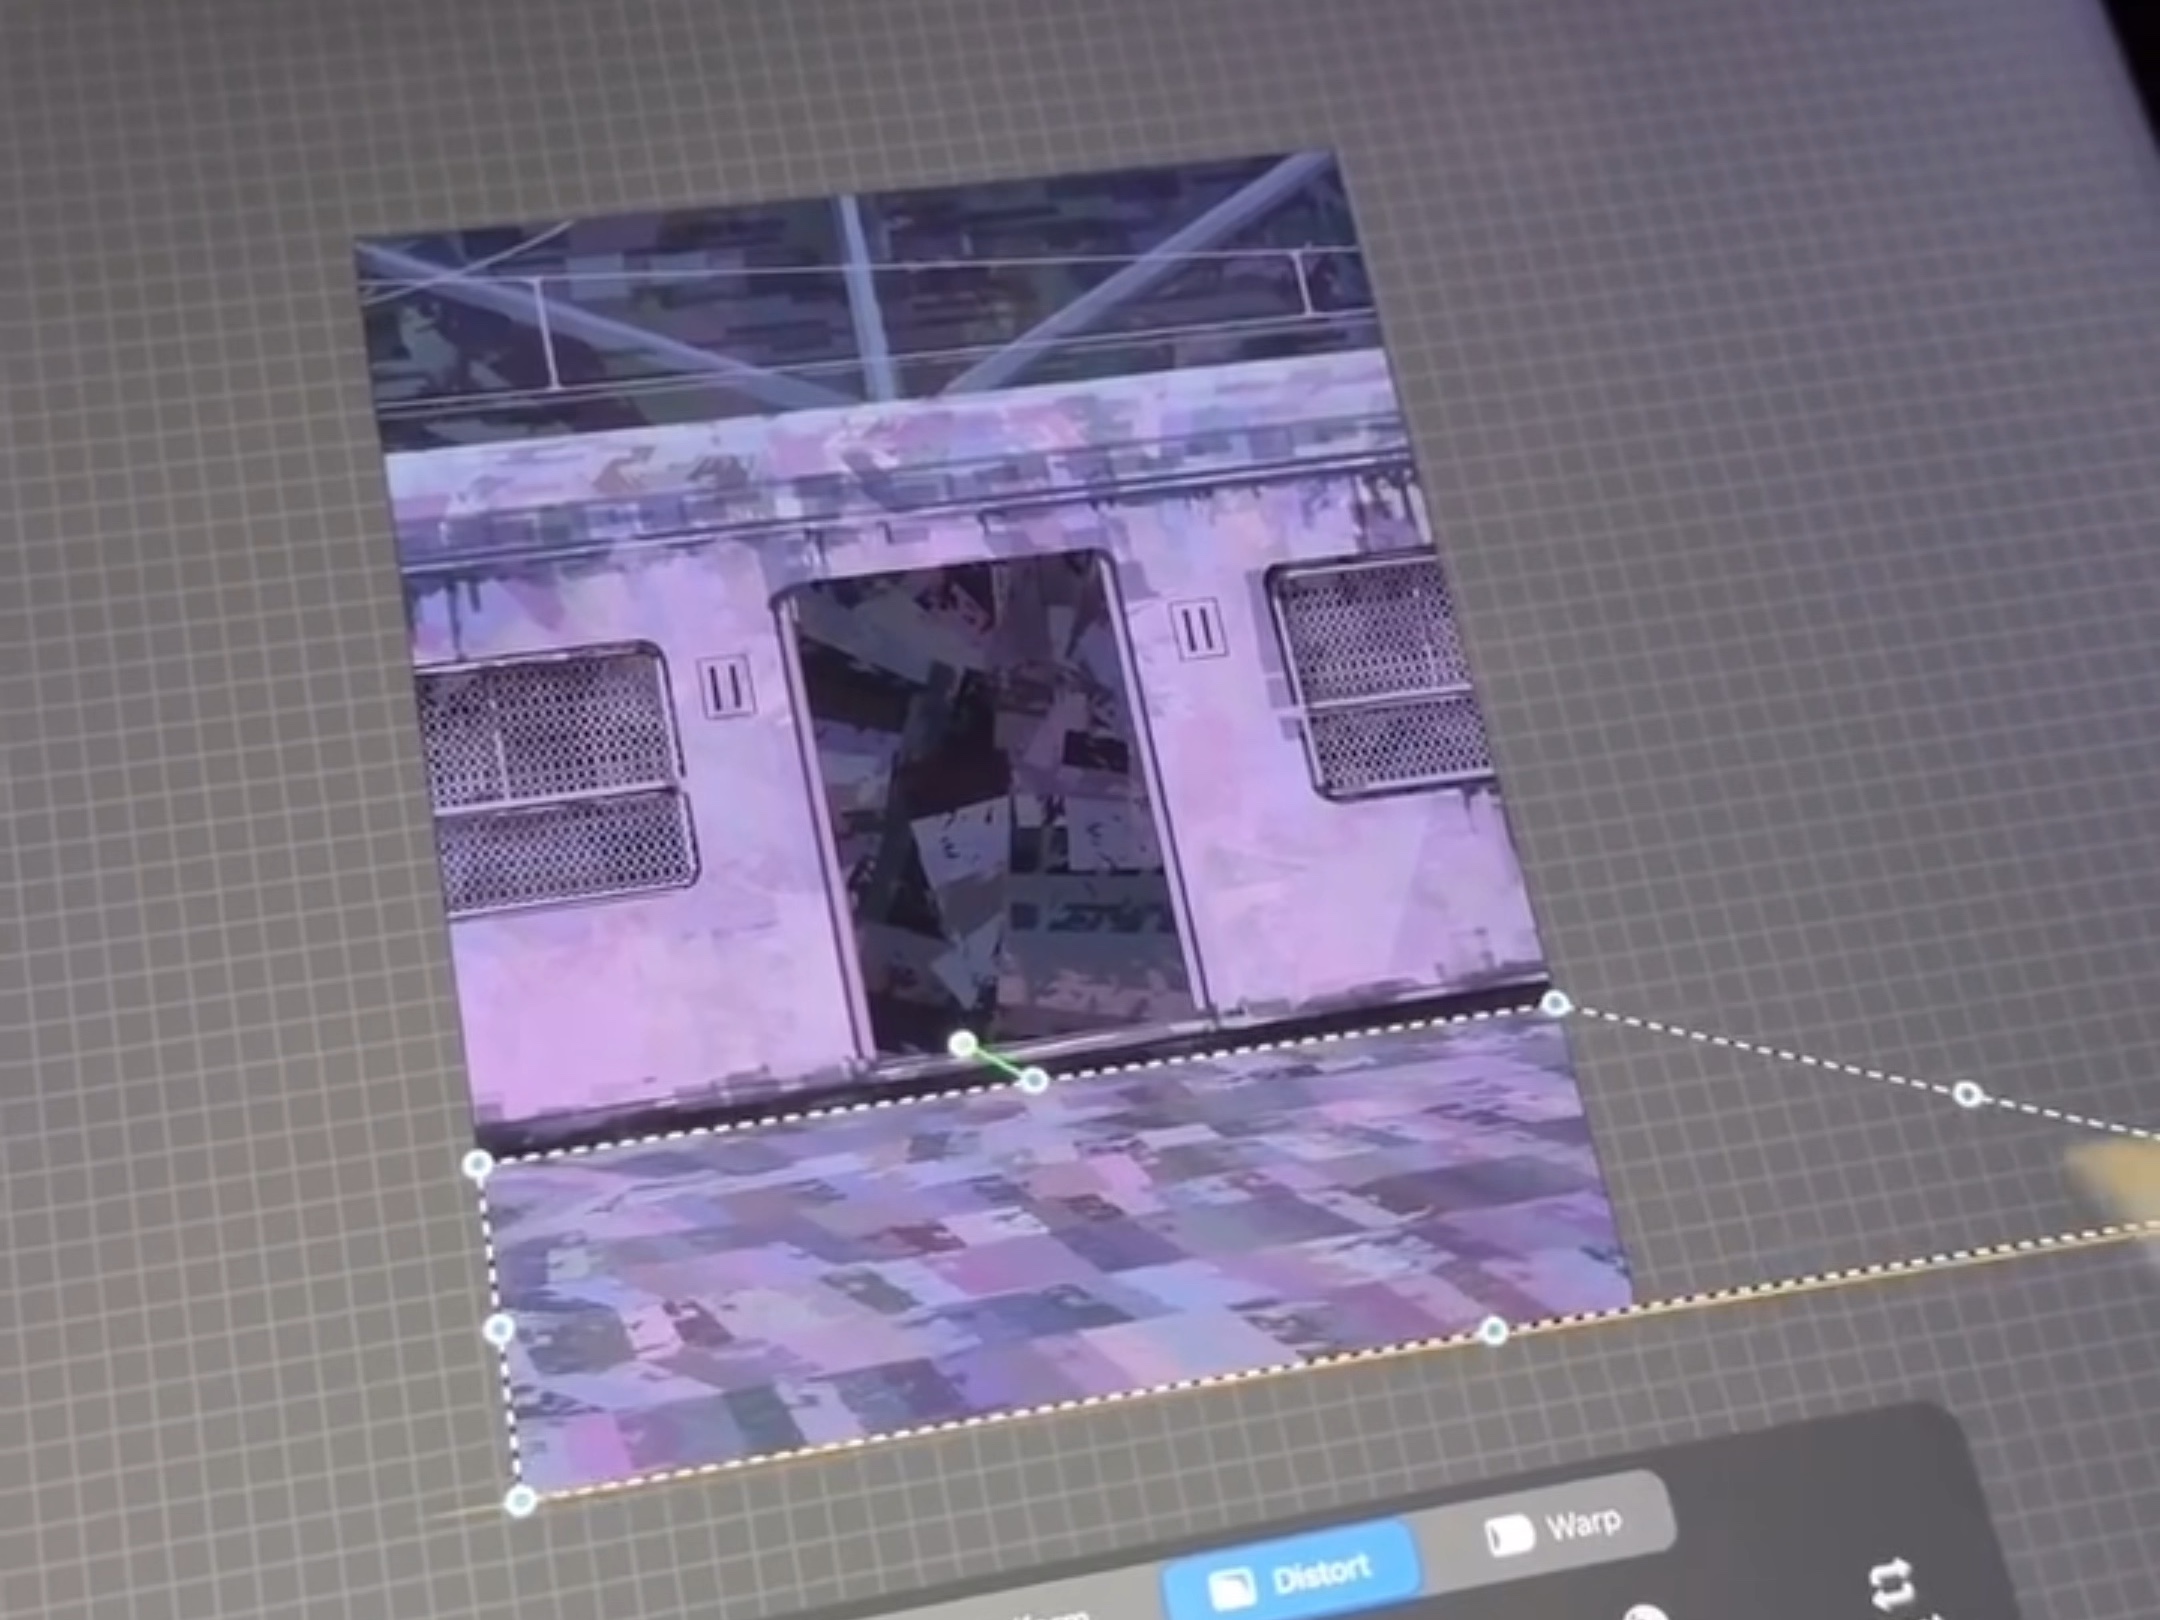Select the green rotation handle node
Viewport: 2160px width, 1620px height.
(962, 1045)
